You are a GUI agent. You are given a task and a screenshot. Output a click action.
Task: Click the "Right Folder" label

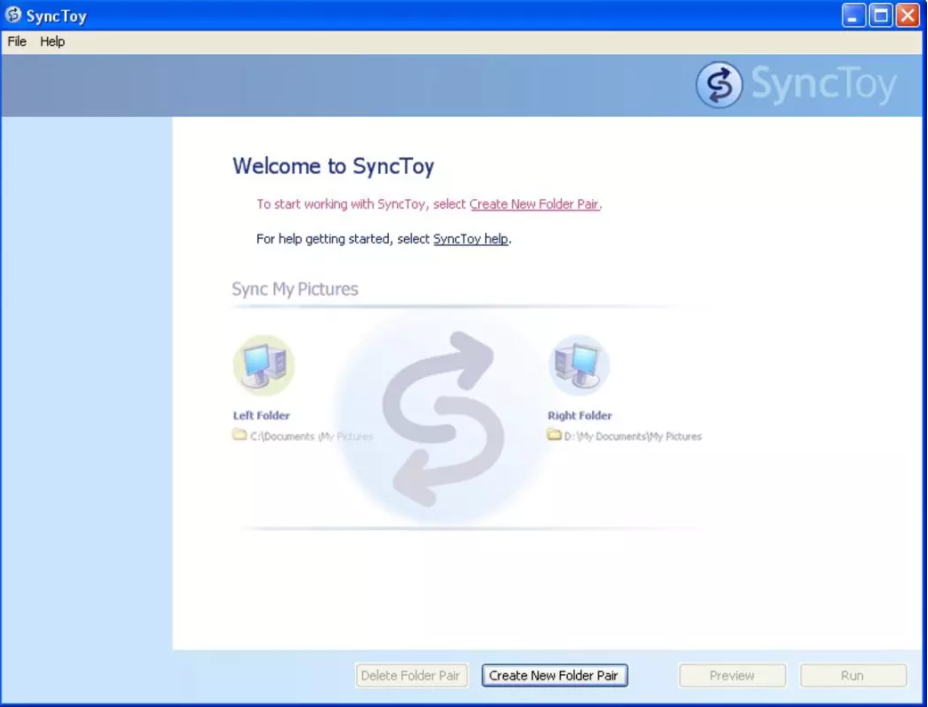[579, 415]
